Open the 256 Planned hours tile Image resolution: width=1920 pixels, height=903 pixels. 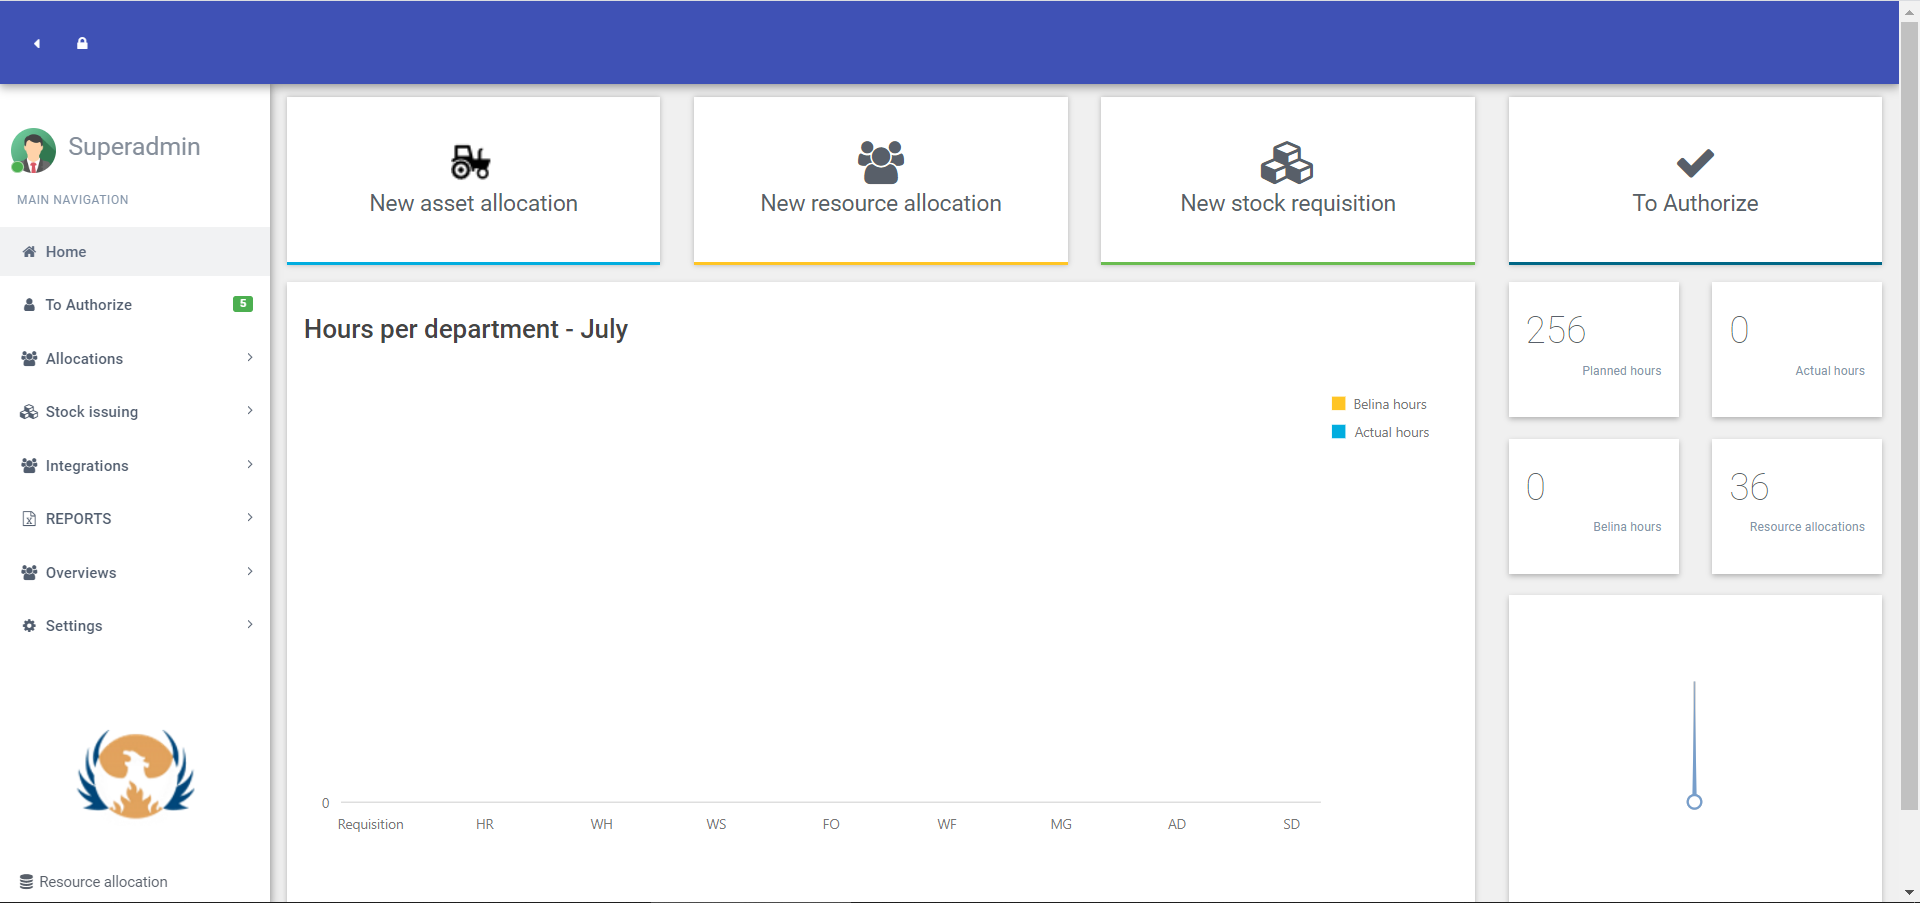click(x=1594, y=349)
